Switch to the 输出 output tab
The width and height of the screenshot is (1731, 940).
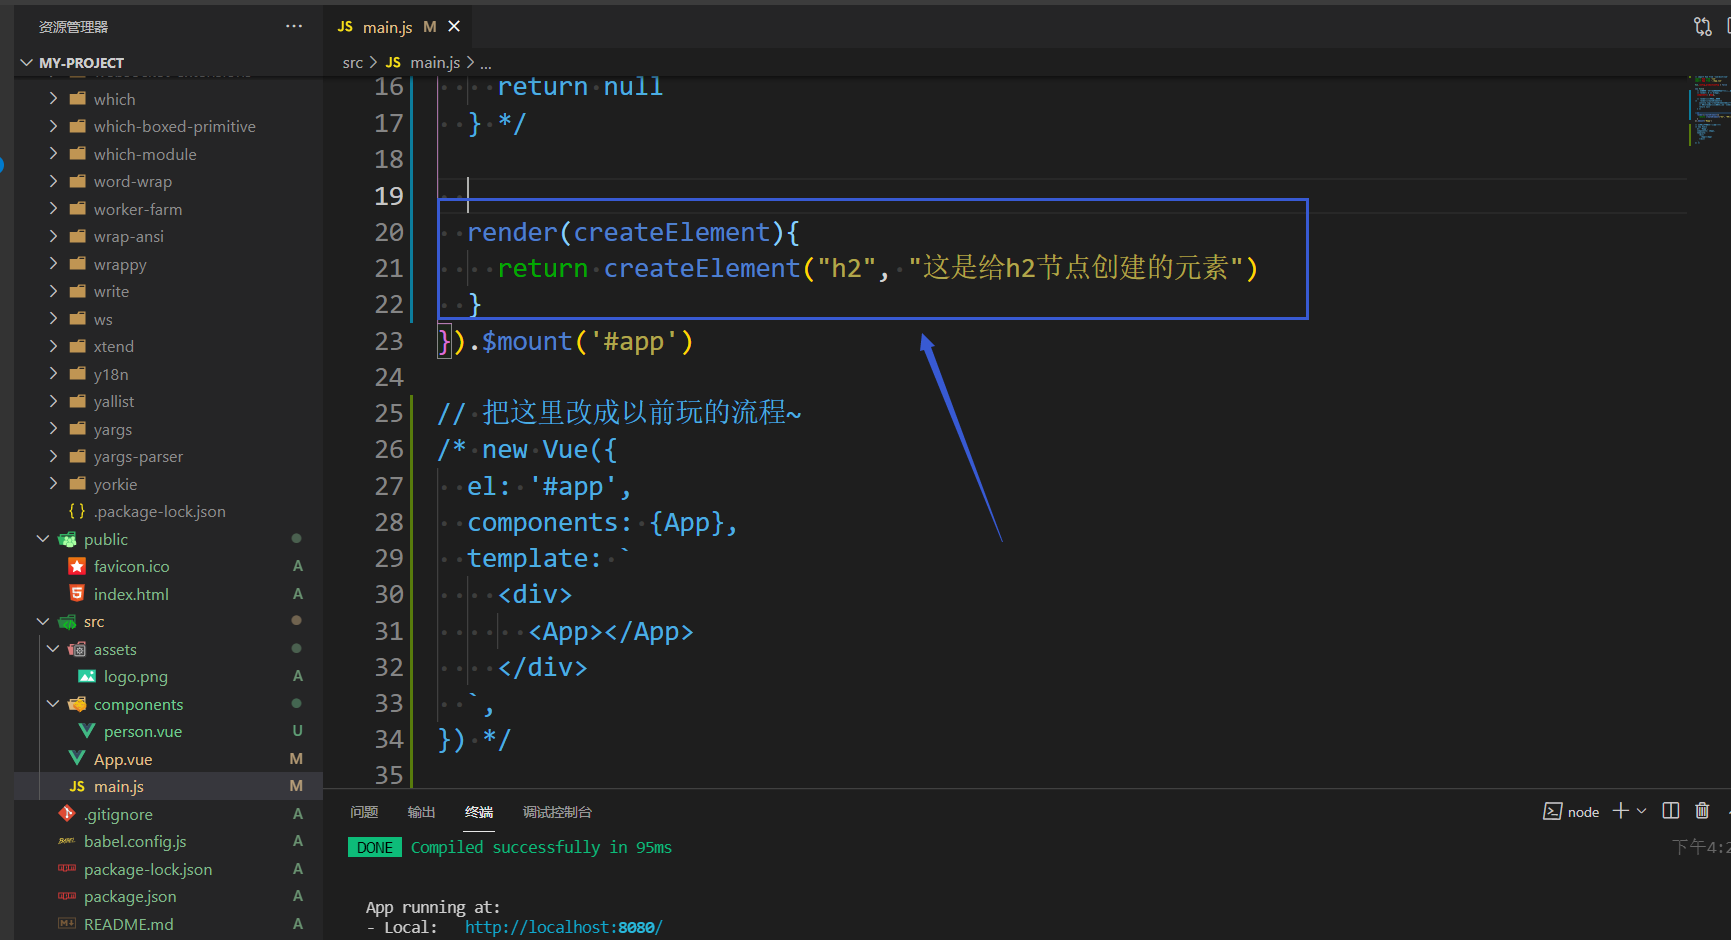coord(421,812)
